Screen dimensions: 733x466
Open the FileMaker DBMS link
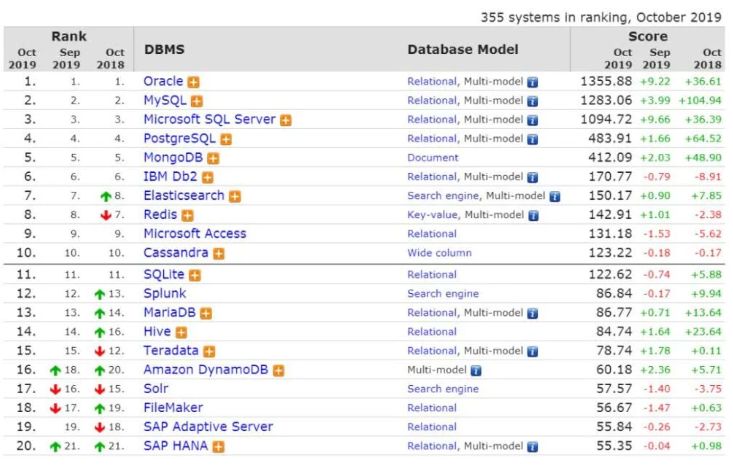[173, 408]
